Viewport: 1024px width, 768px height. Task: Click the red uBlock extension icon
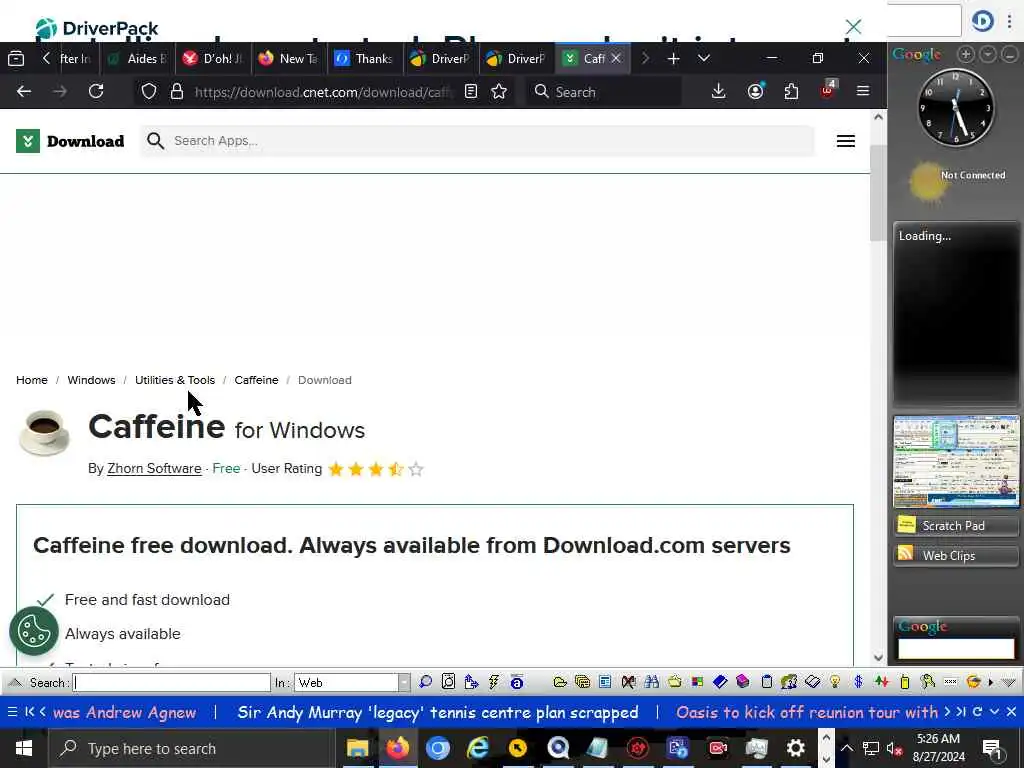point(827,90)
